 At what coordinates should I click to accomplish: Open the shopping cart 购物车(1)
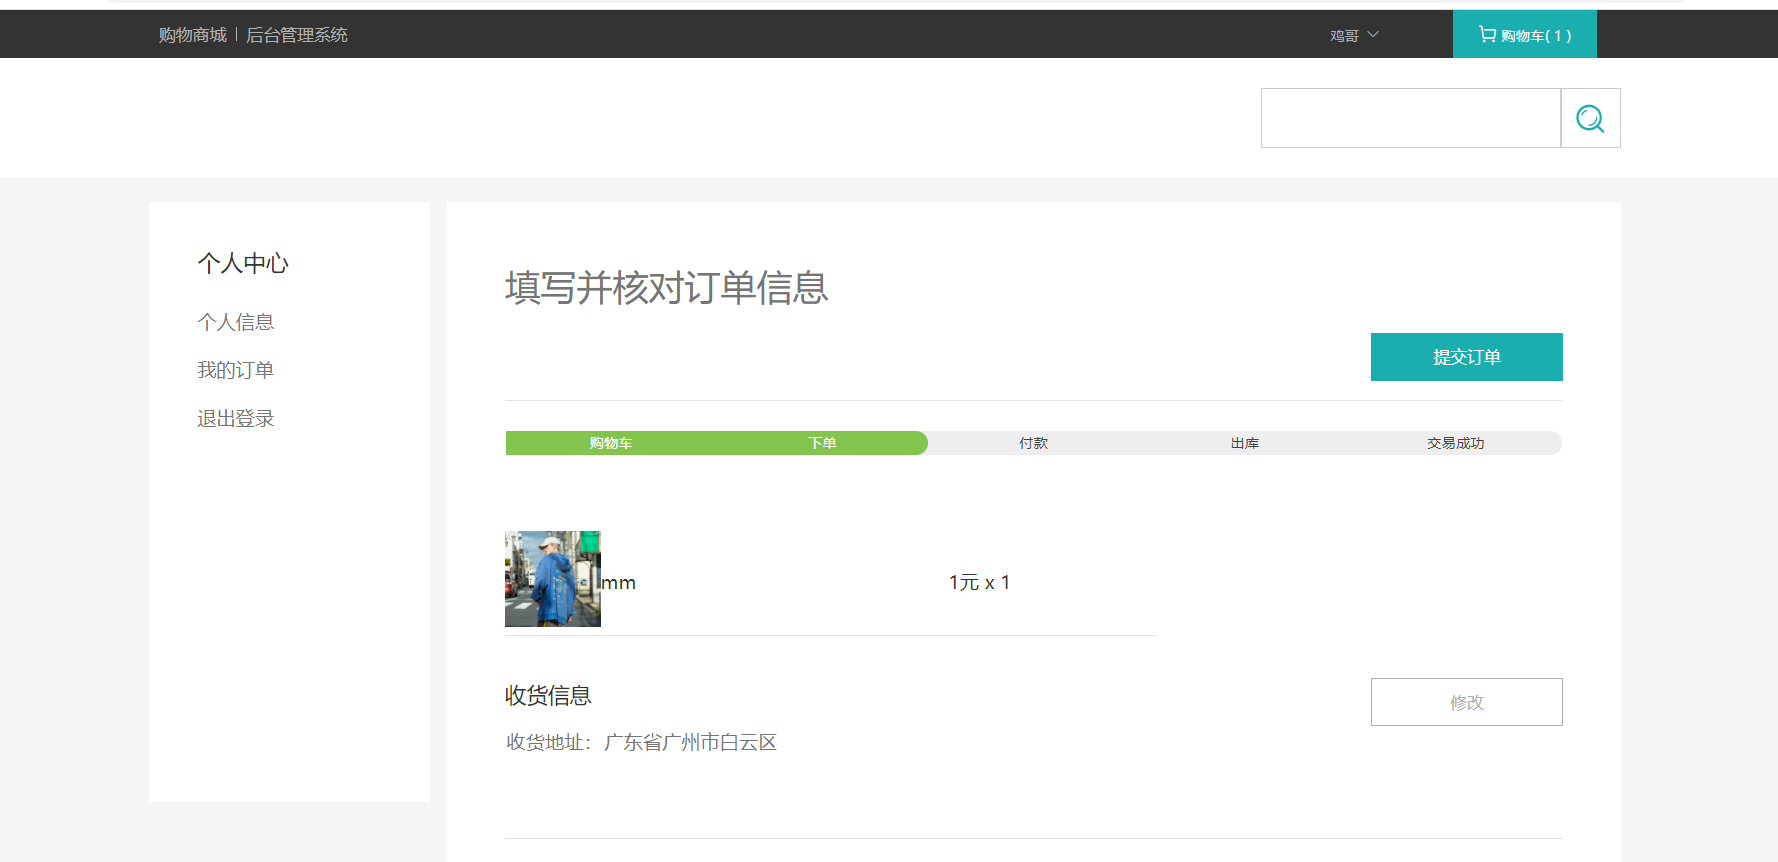click(1524, 34)
